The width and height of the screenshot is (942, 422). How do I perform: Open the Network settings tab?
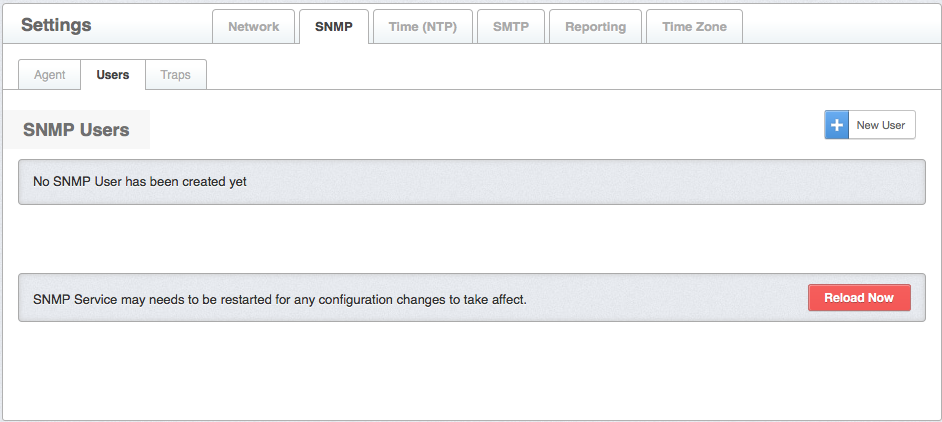(x=254, y=27)
